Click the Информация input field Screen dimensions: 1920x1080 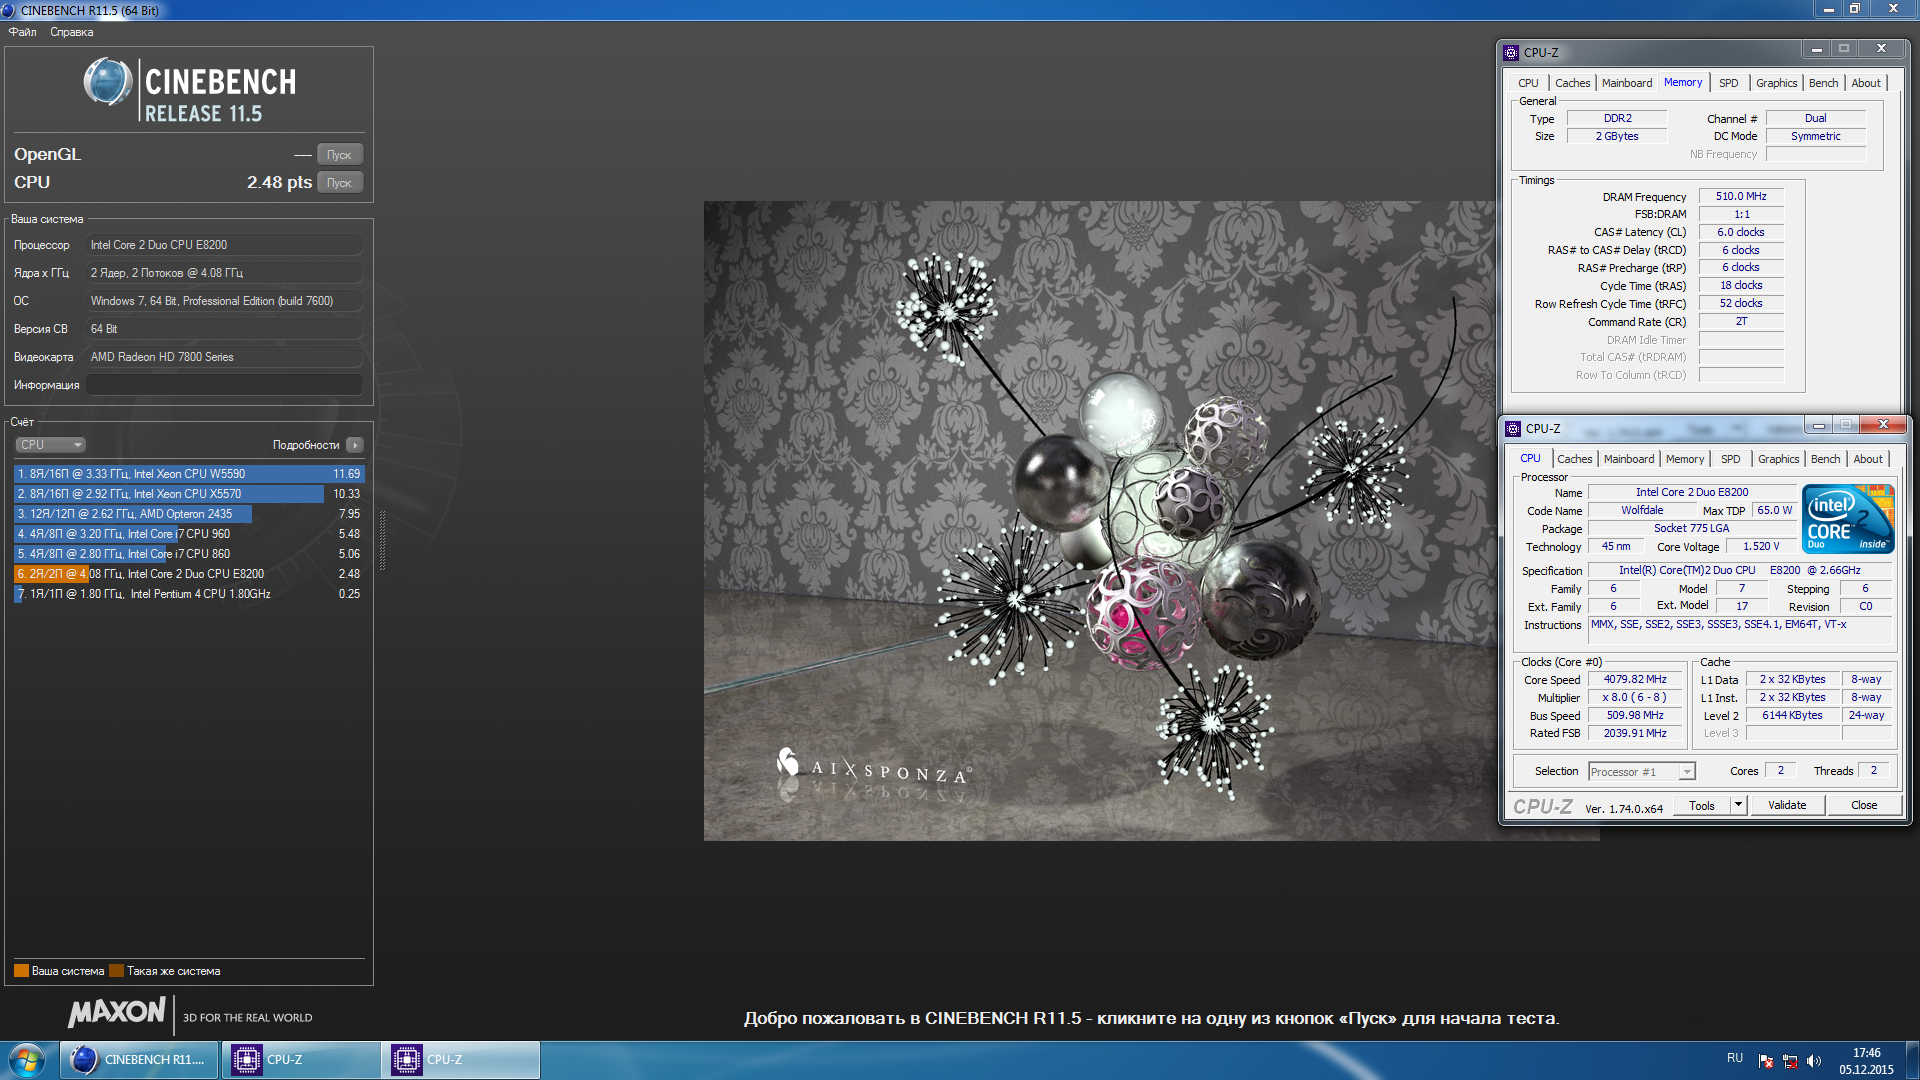pyautogui.click(x=224, y=385)
